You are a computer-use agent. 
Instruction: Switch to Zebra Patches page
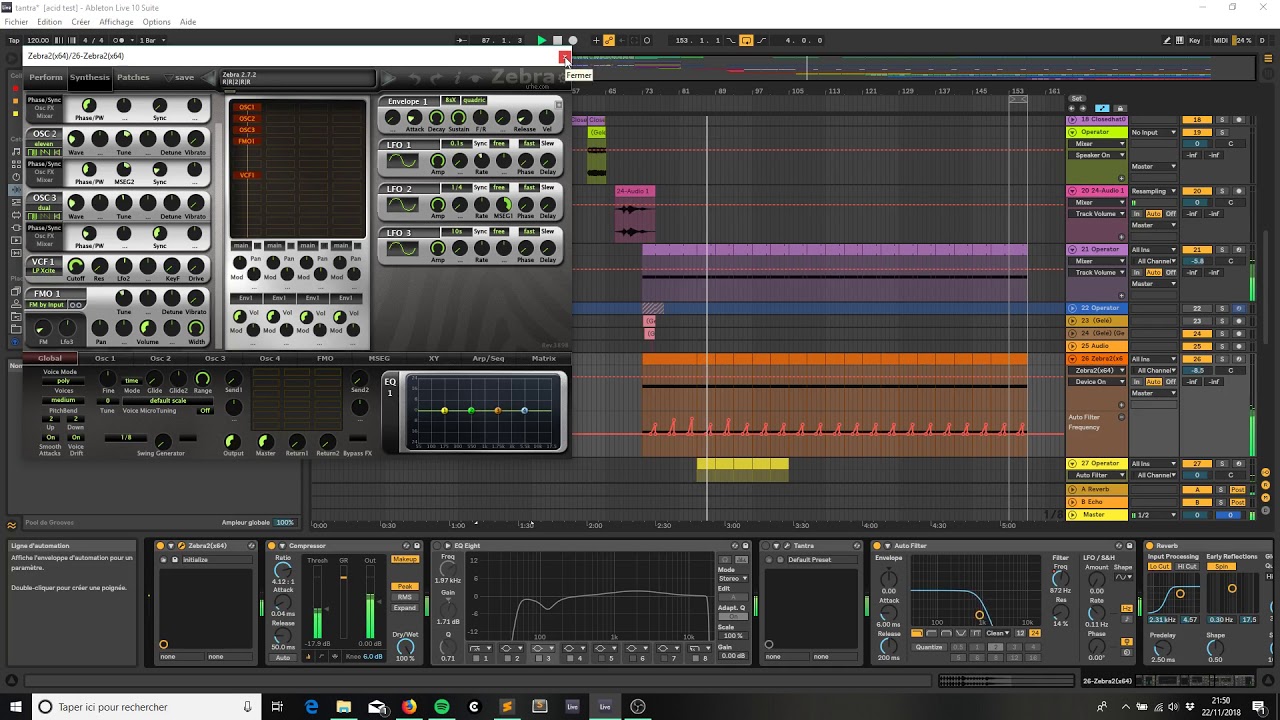coord(133,77)
